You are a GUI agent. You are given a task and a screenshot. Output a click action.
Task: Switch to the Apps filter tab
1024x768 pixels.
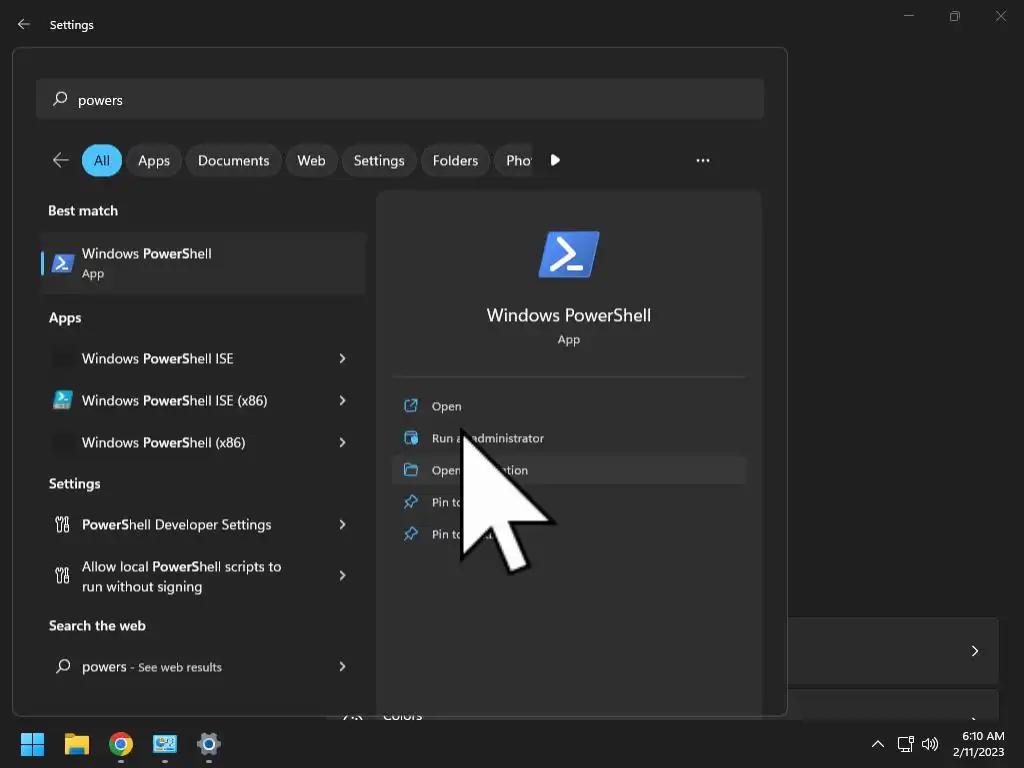153,161
